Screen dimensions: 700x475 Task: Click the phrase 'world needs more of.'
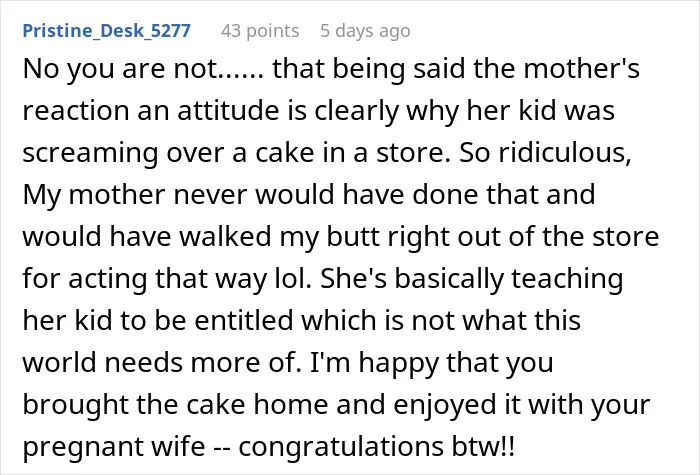[x=162, y=362]
